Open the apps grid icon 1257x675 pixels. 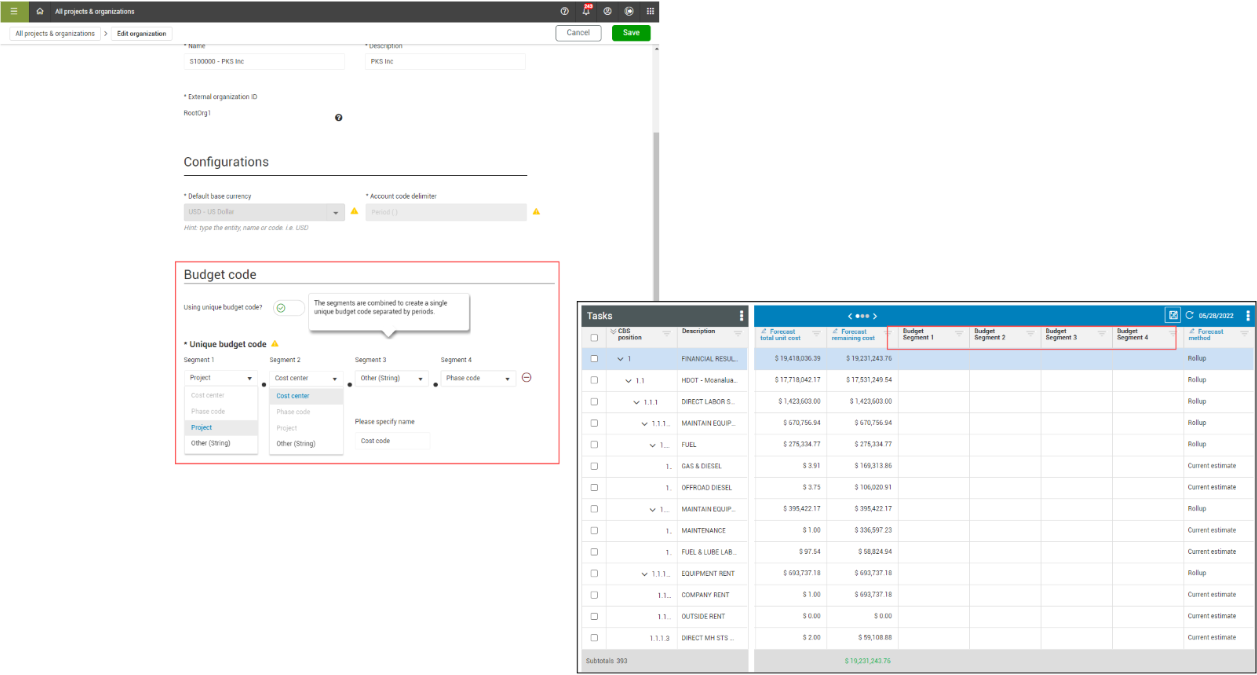tap(651, 11)
